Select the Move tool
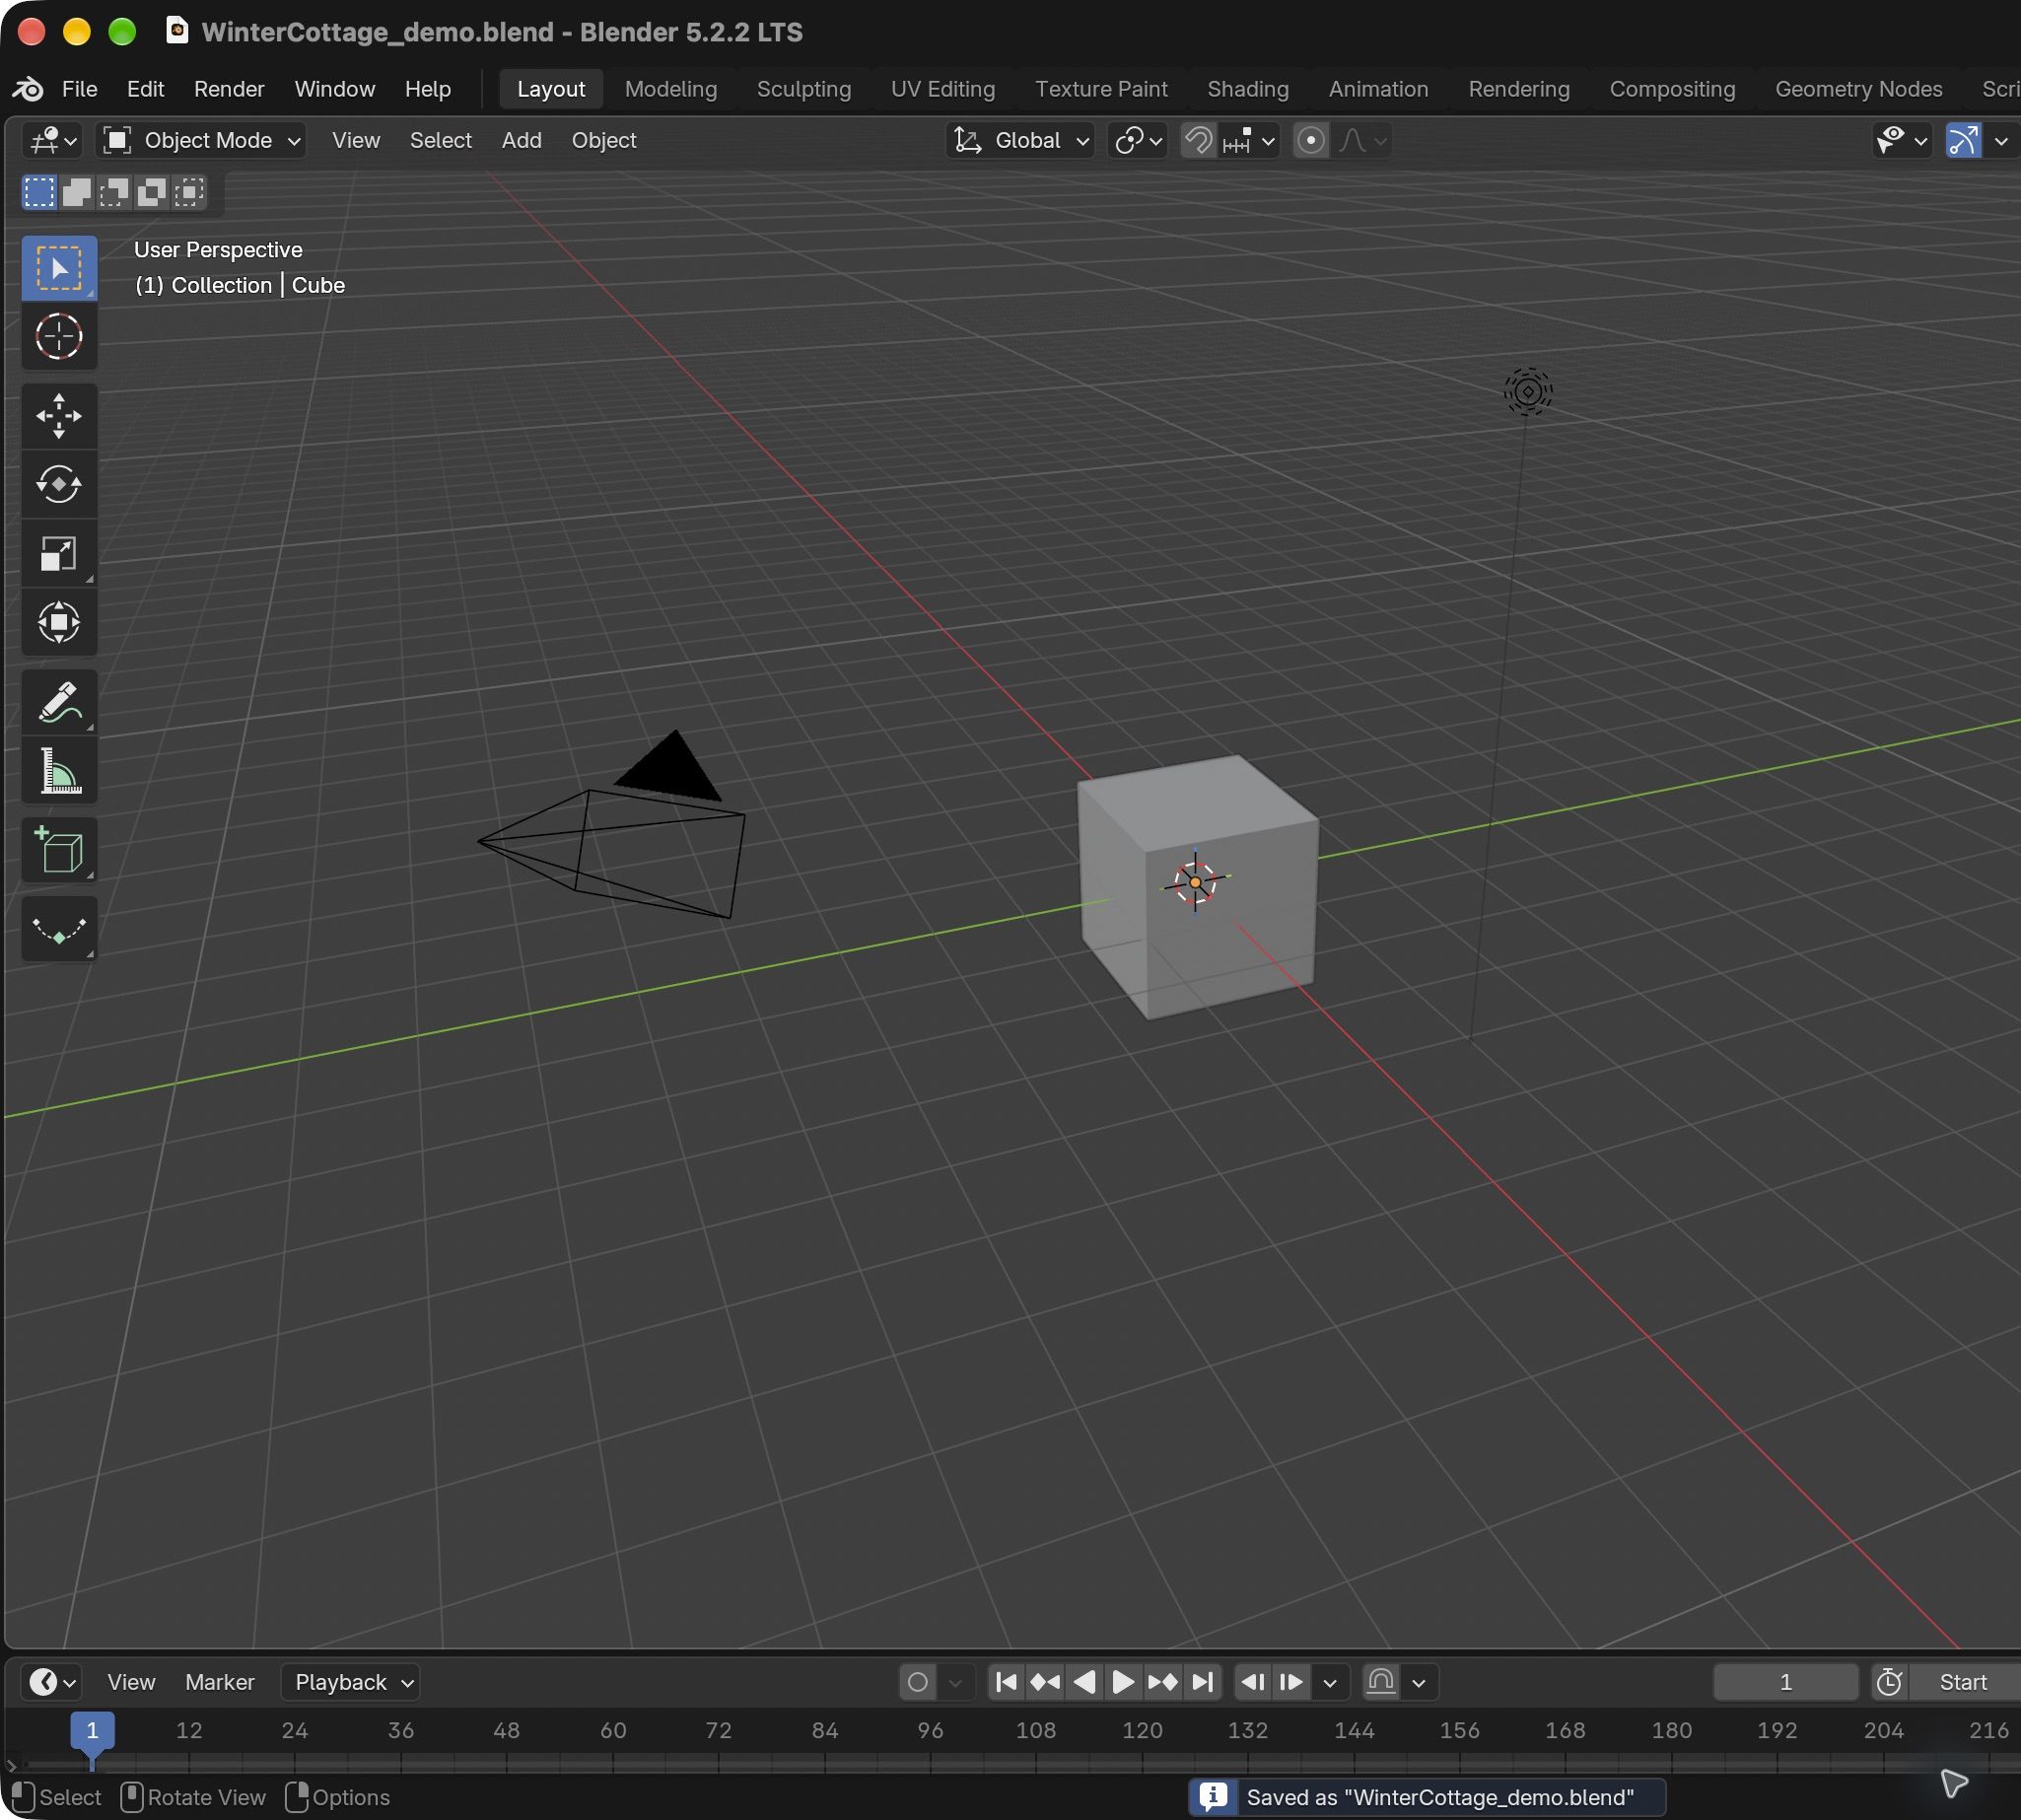This screenshot has height=1820, width=2021. tap(59, 416)
